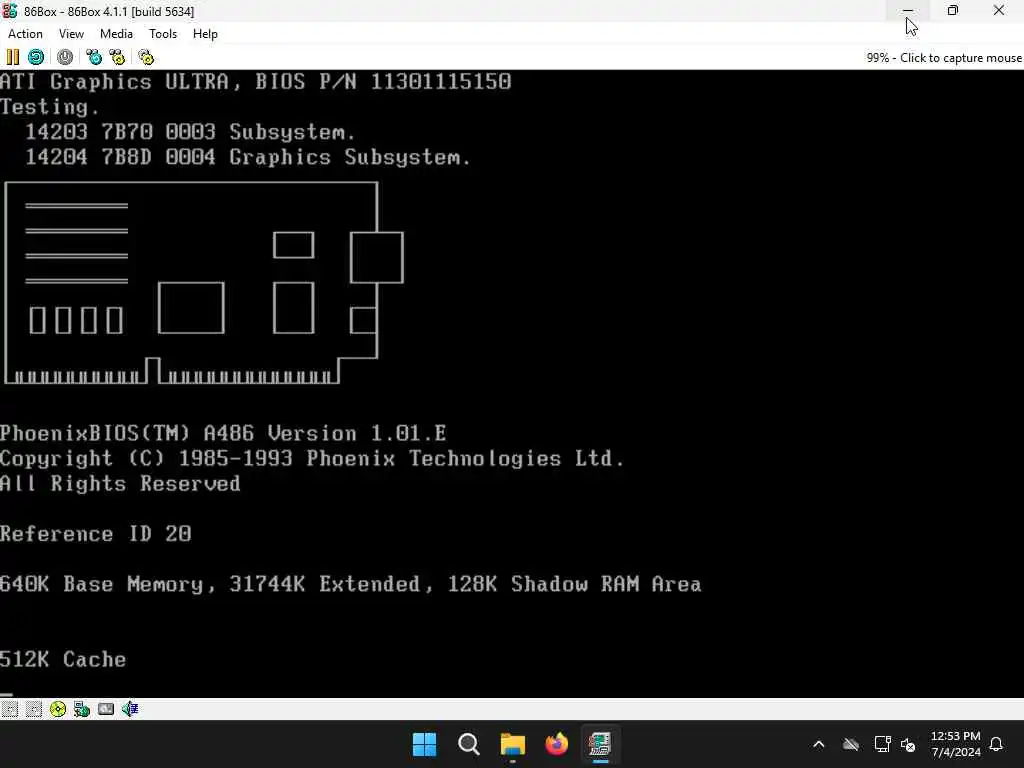Image resolution: width=1024 pixels, height=768 pixels.
Task: Open the clock showing 12:53 PM
Action: coord(955,744)
